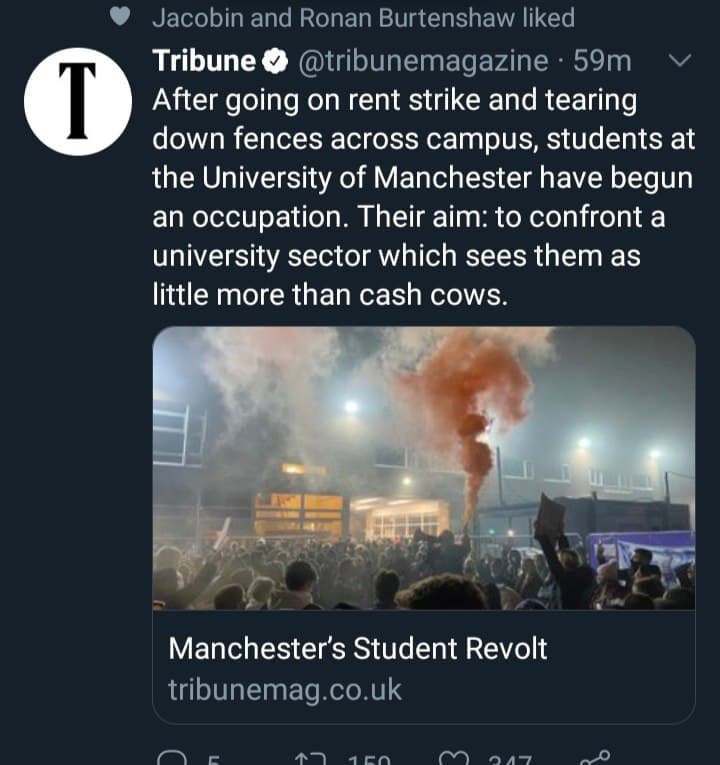
Task: Retweet using the retweet arrows icon
Action: click(312, 759)
